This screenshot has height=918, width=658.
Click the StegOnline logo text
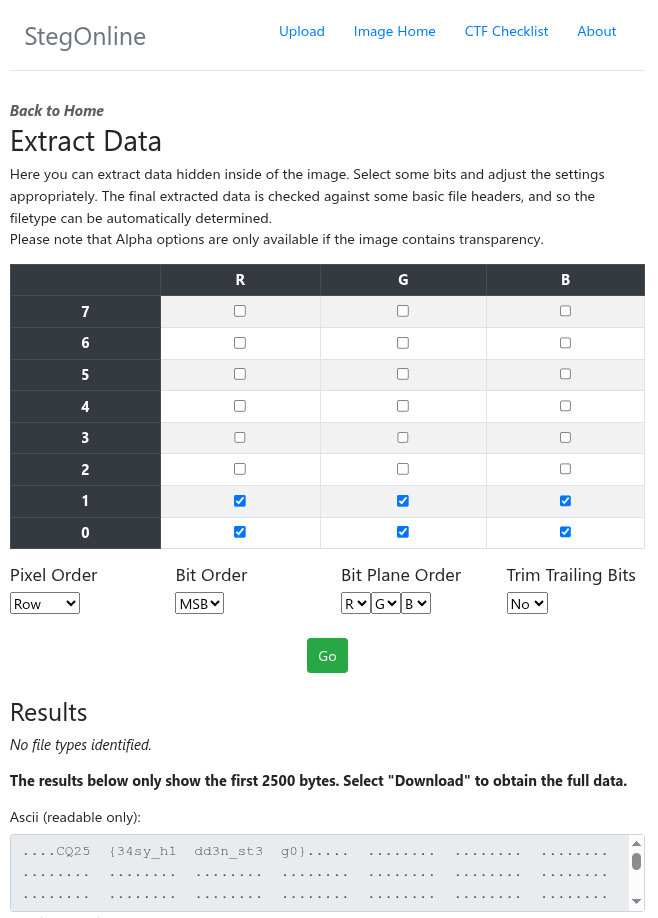click(85, 37)
